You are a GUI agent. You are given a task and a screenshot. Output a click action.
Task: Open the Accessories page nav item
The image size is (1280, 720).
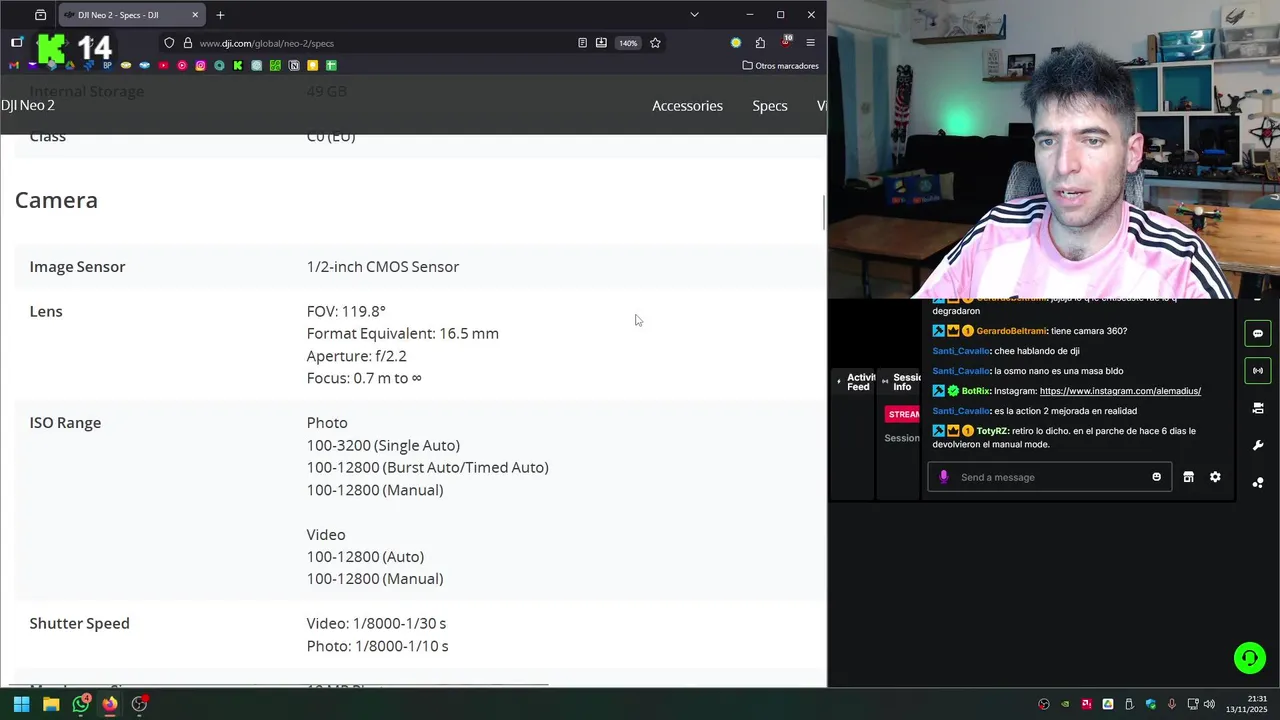point(687,106)
